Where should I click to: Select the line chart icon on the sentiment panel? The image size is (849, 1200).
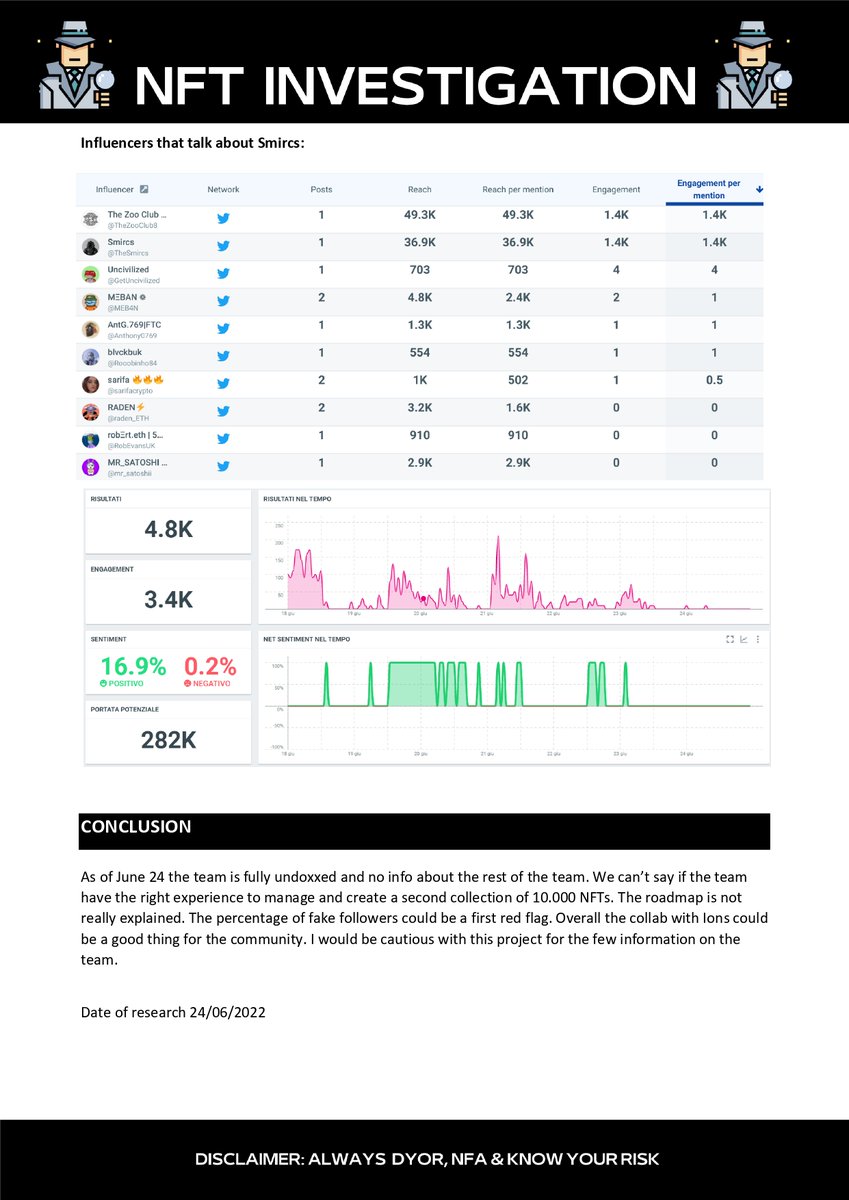[744, 639]
